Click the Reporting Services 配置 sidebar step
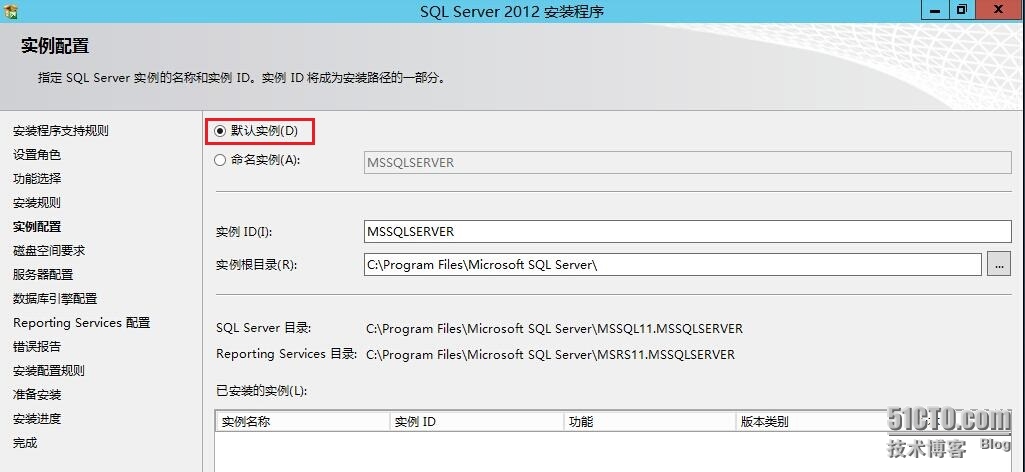The height and width of the screenshot is (472, 1025). [x=82, y=323]
